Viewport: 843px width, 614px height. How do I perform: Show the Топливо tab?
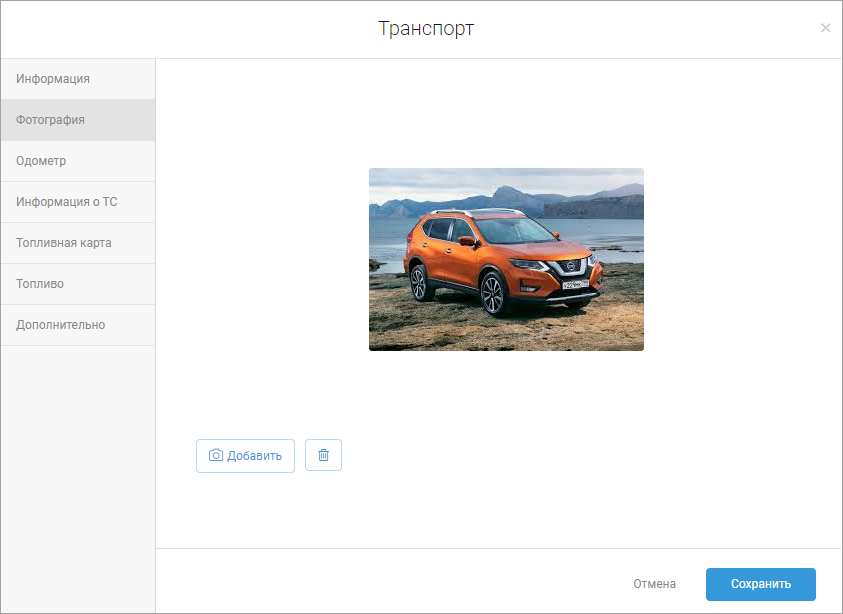40,284
